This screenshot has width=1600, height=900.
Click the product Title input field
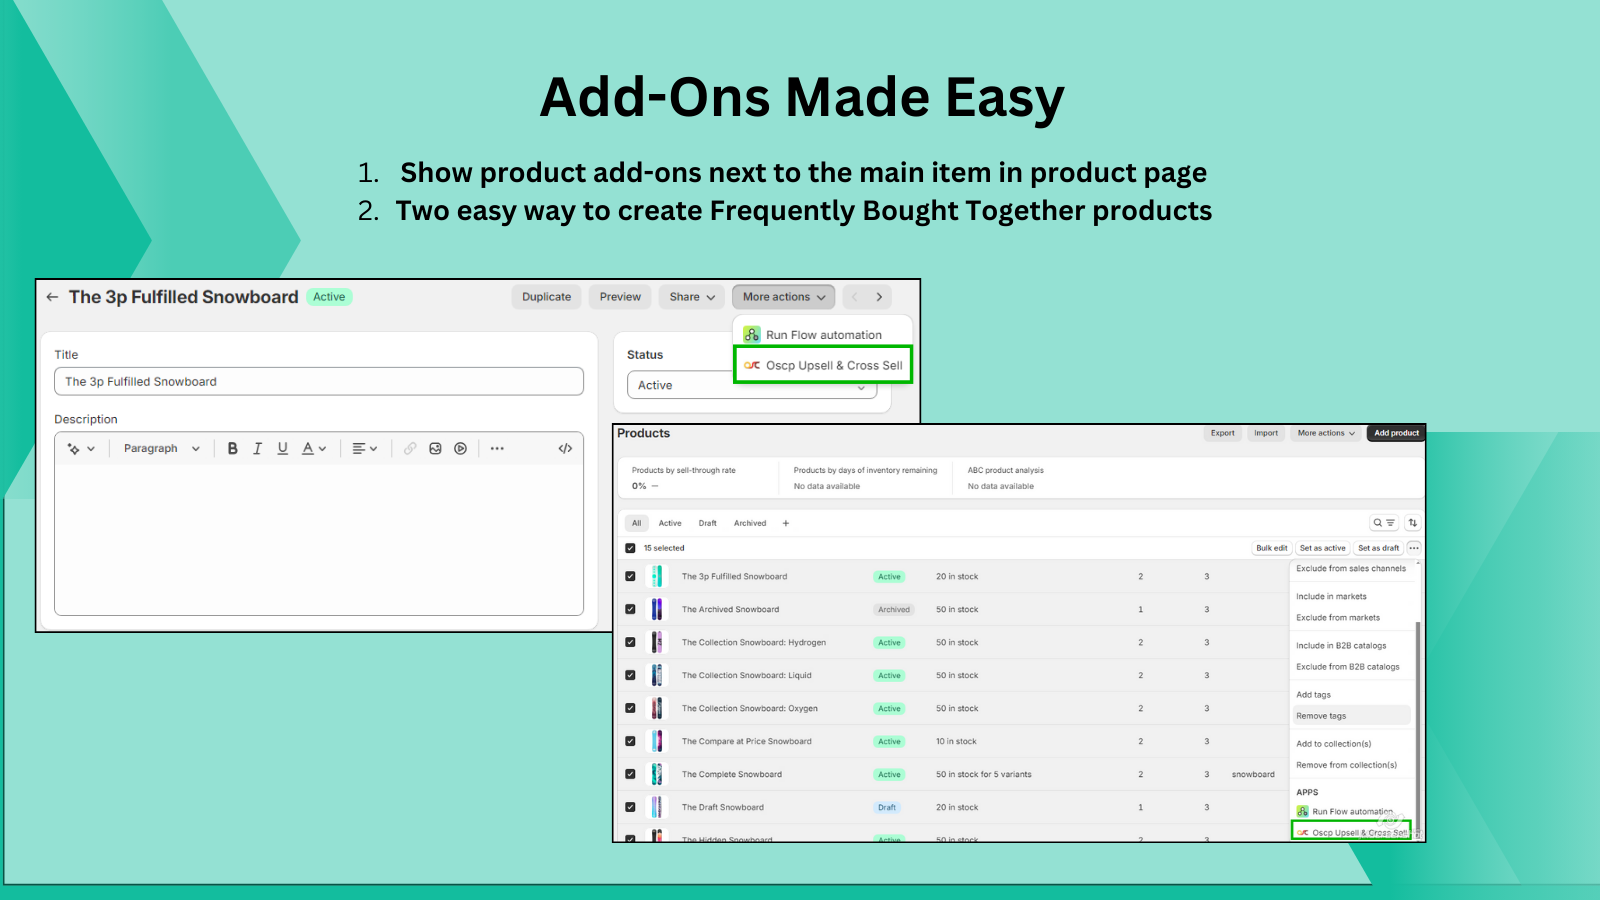[318, 382]
